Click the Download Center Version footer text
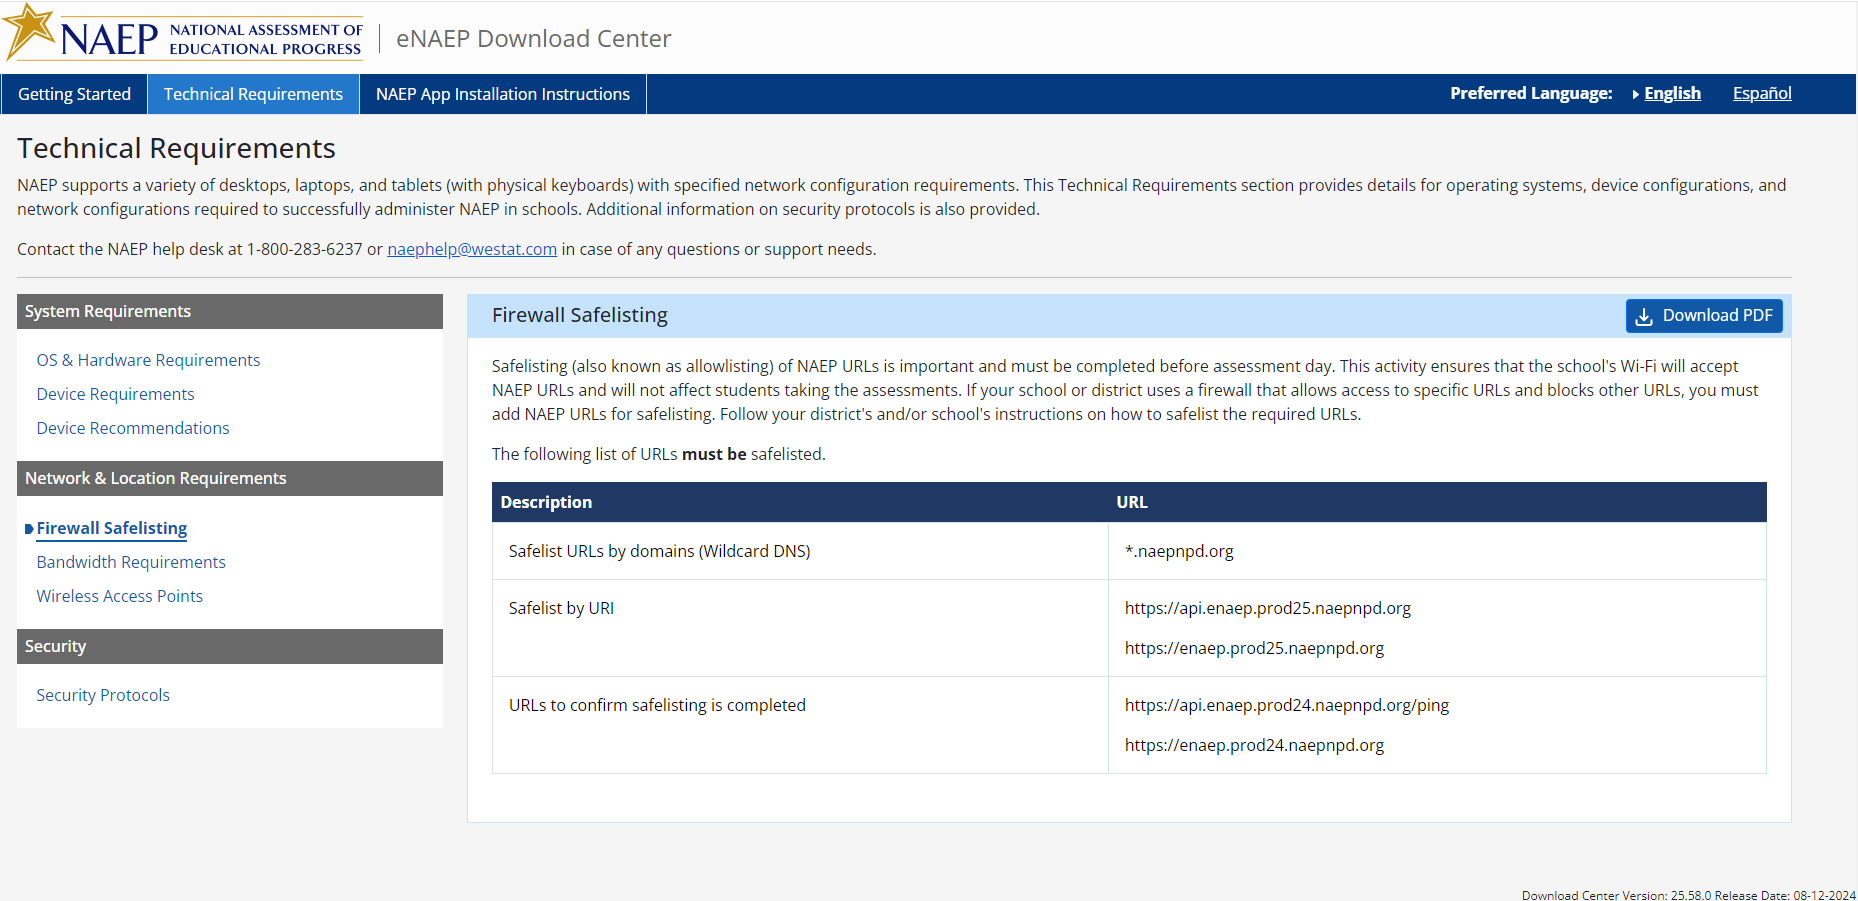 [x=1688, y=895]
